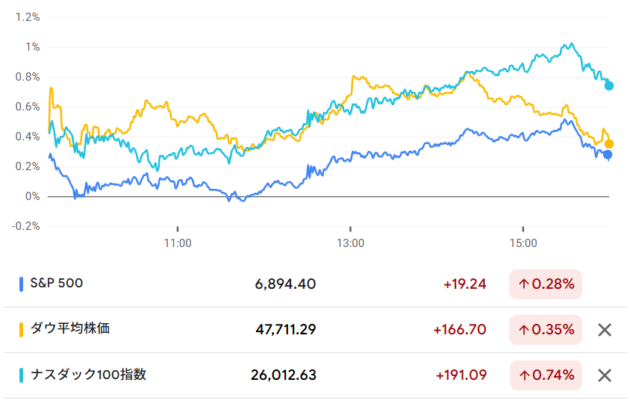The width and height of the screenshot is (630, 400).
Task: Click the blue S&P 500 end-point dot on chart
Action: tap(608, 154)
